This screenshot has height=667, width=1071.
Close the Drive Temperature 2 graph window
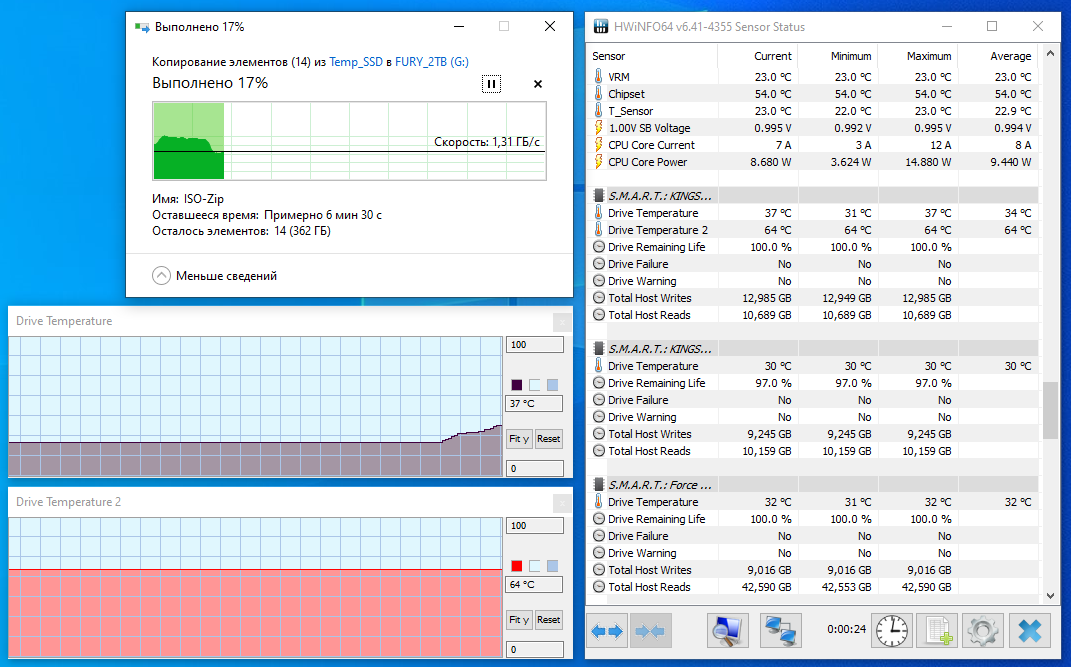(561, 503)
